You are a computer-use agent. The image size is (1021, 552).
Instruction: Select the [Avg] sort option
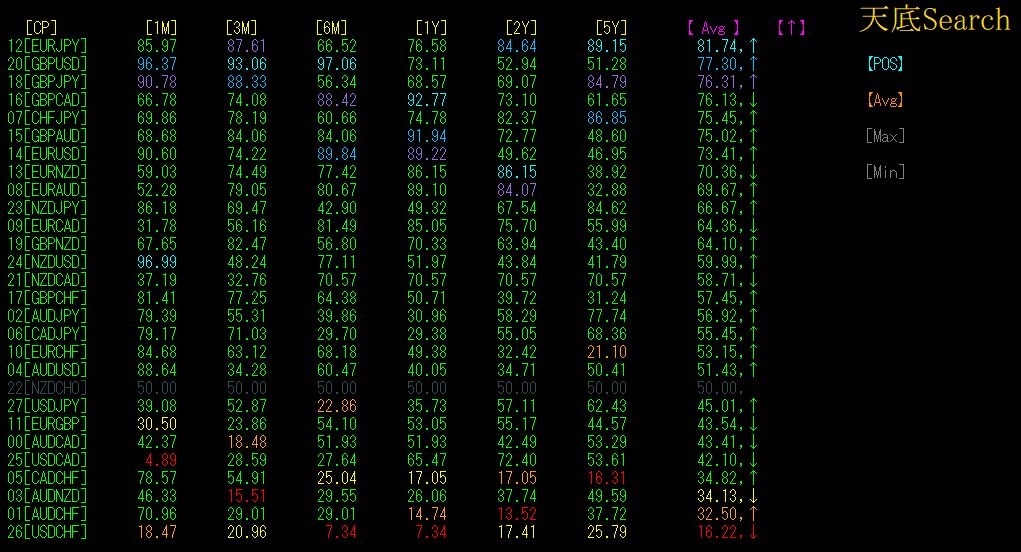[x=885, y=100]
